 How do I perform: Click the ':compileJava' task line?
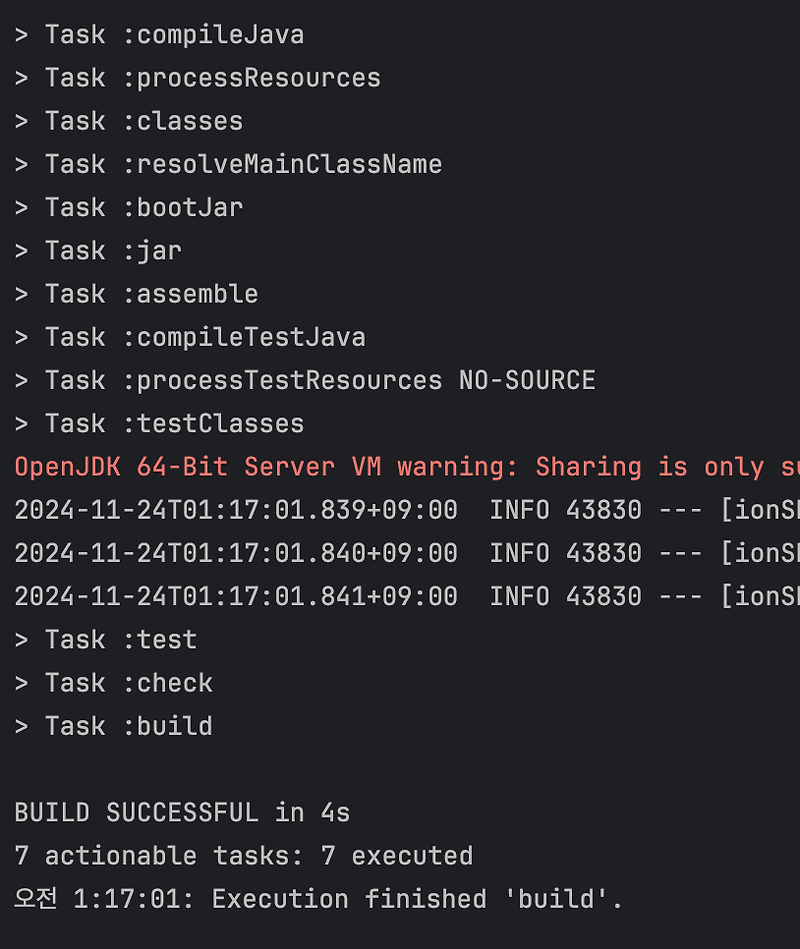pyautogui.click(x=159, y=35)
